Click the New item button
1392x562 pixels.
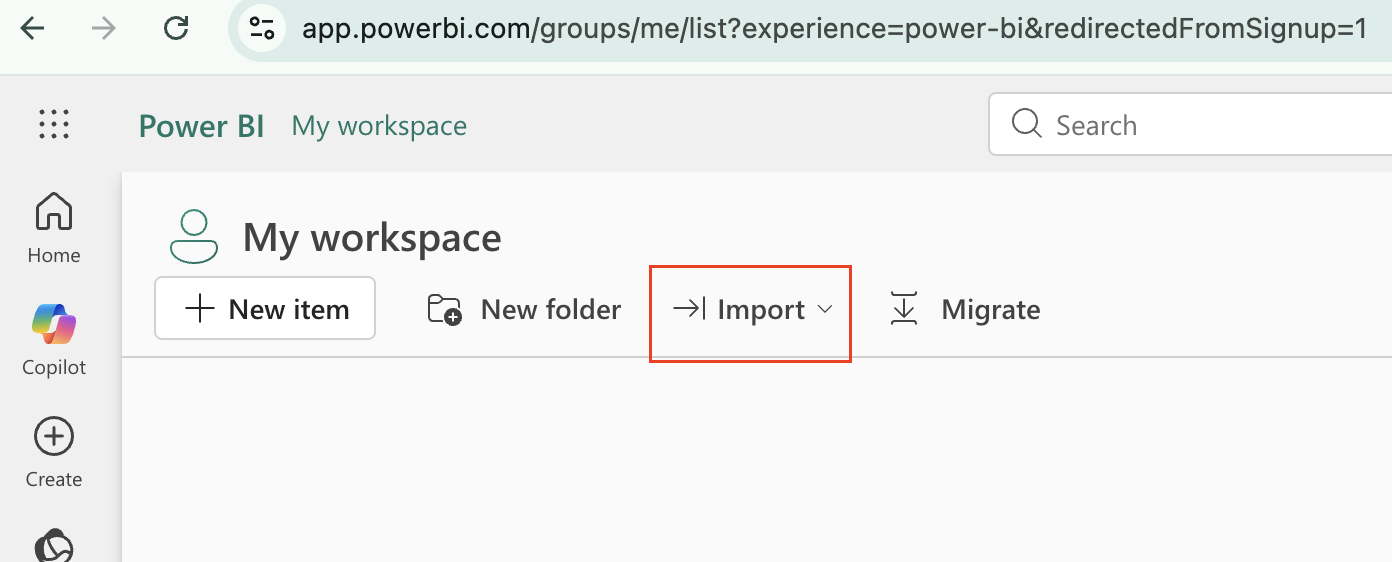(265, 309)
